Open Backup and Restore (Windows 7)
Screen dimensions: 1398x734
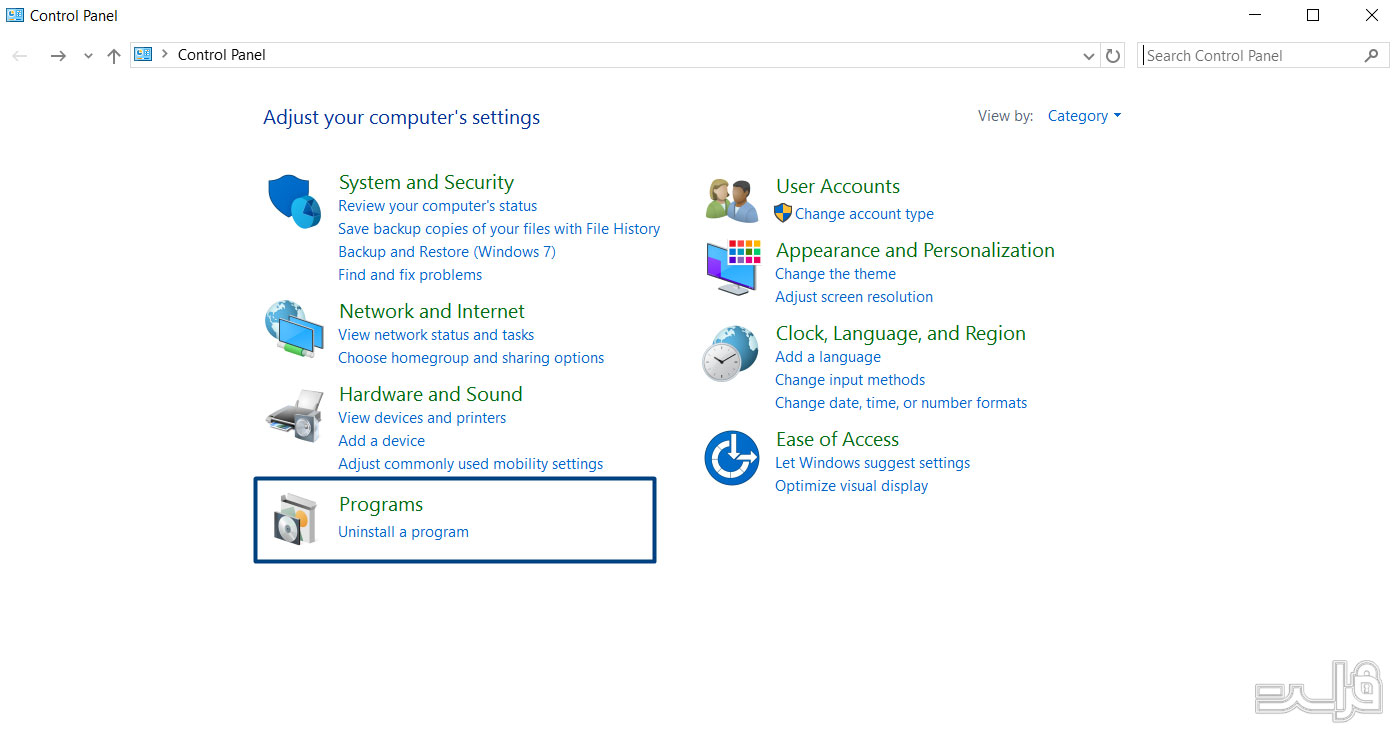point(447,252)
